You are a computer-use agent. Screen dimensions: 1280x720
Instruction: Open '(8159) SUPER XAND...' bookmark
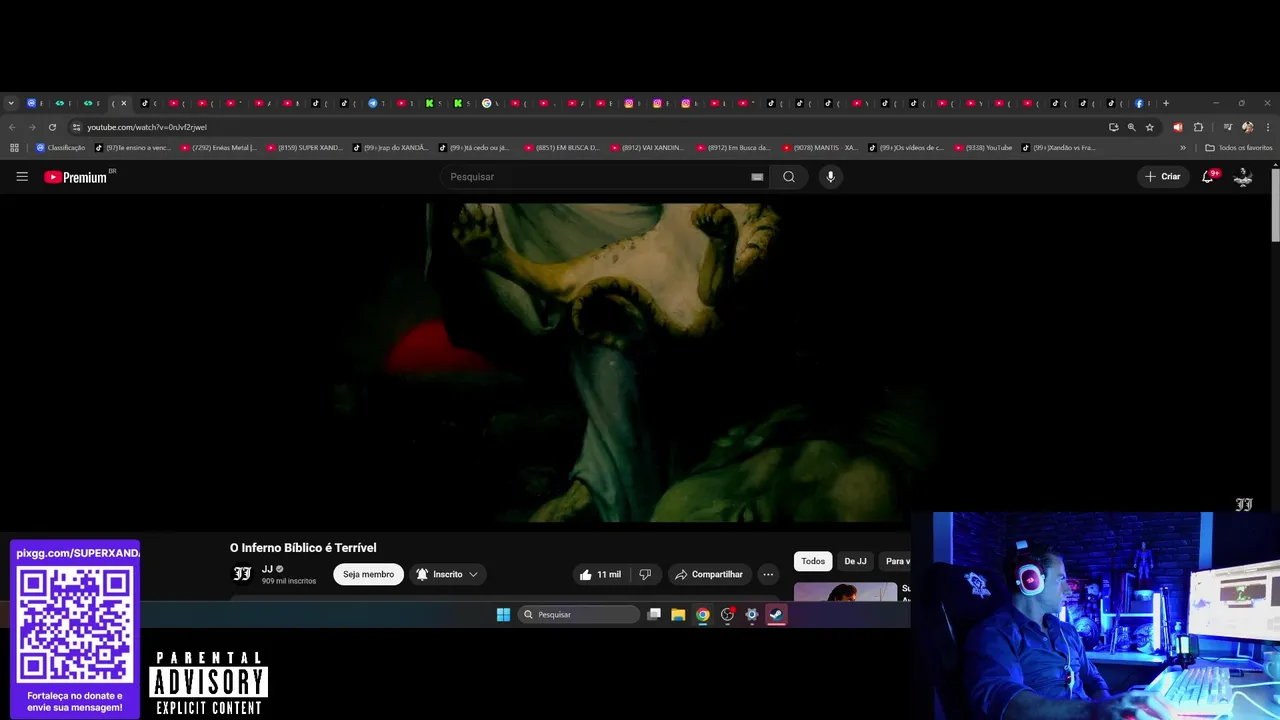click(305, 148)
